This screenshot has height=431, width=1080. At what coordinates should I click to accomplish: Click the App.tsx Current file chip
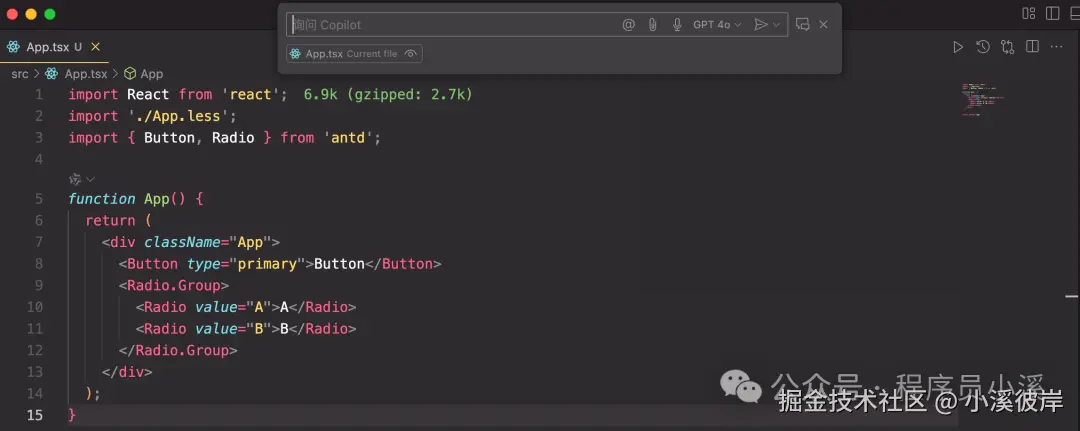click(x=354, y=54)
